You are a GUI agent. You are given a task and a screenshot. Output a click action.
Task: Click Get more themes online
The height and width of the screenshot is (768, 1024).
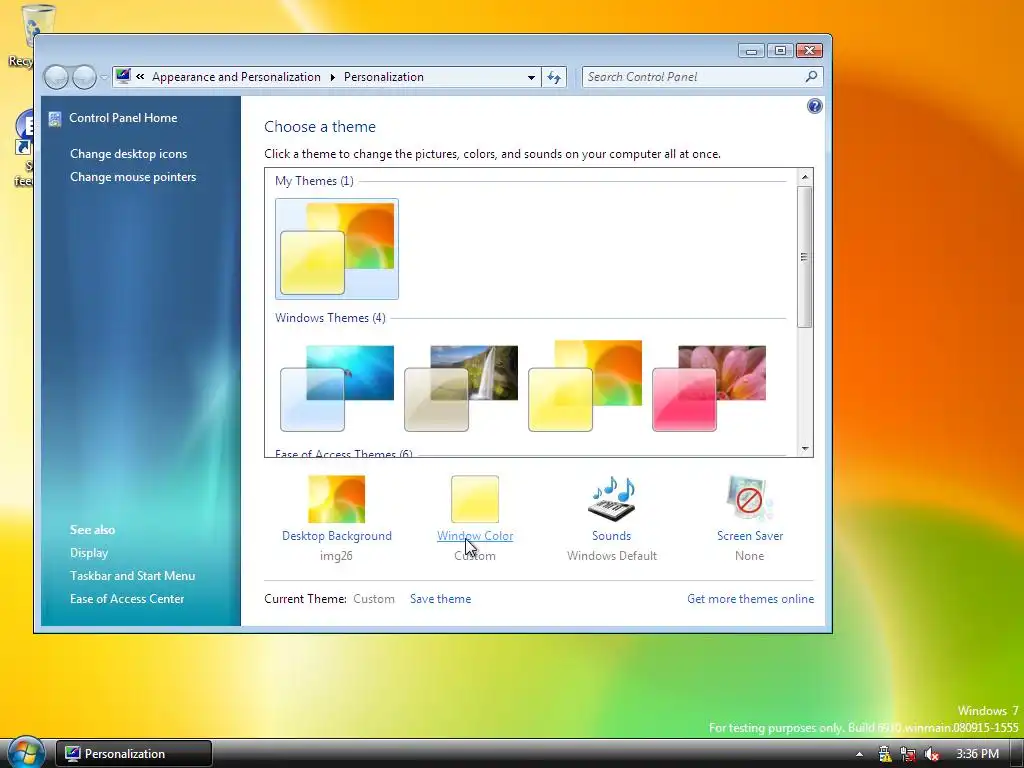click(750, 599)
